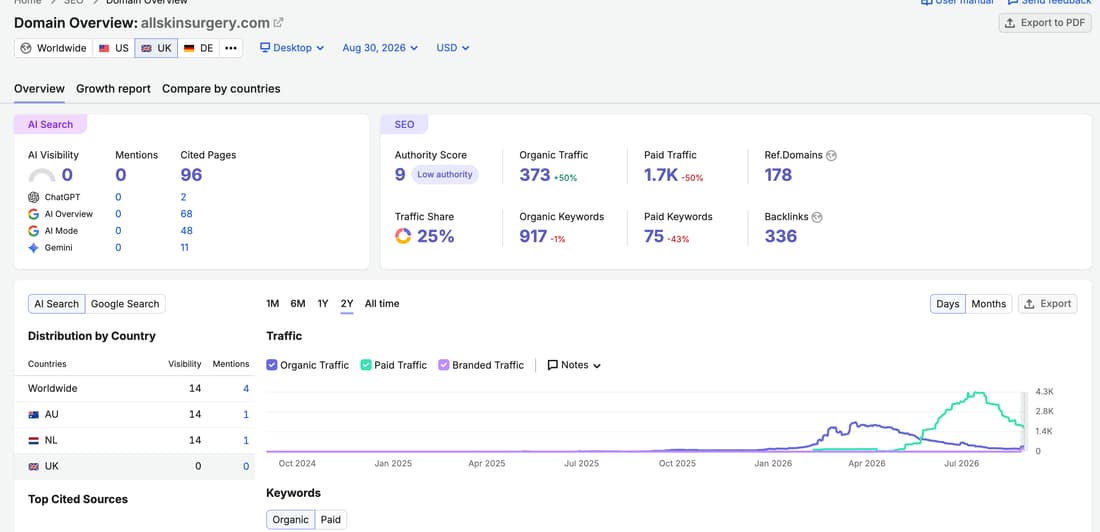Open the USD currency dropdown

pyautogui.click(x=452, y=48)
